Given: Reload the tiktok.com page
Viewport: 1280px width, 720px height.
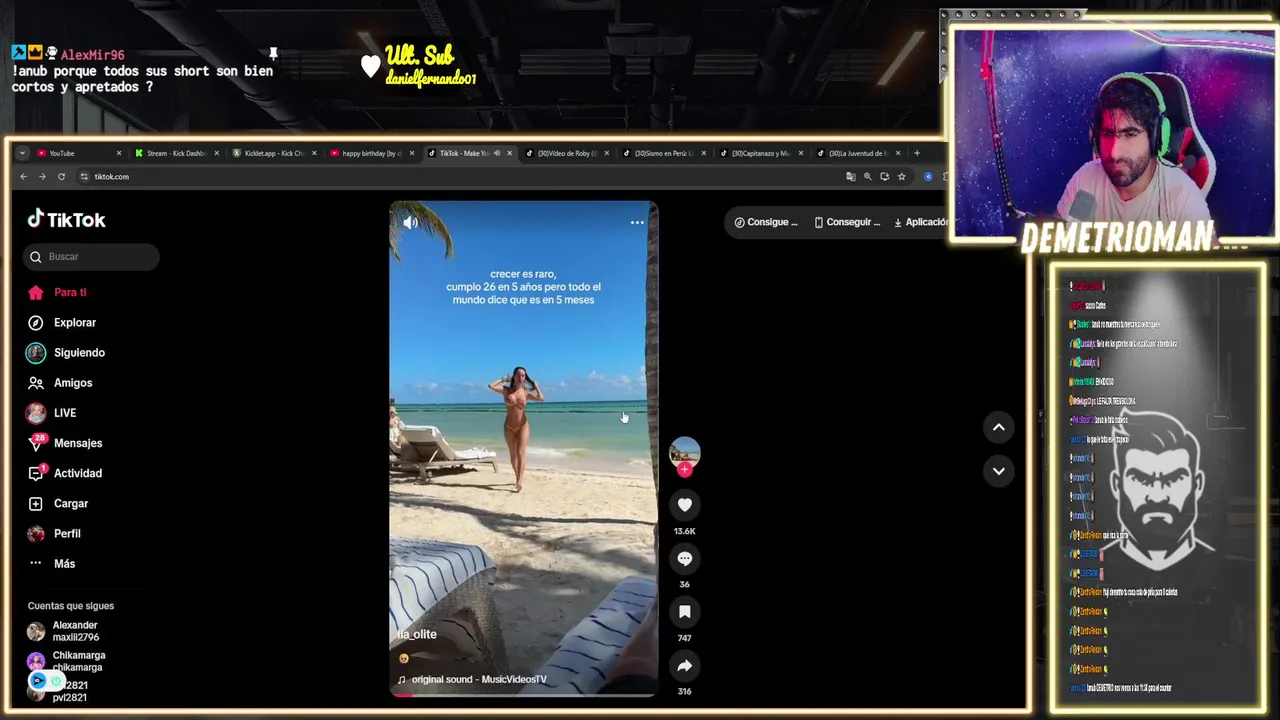Looking at the screenshot, I should pos(61,176).
